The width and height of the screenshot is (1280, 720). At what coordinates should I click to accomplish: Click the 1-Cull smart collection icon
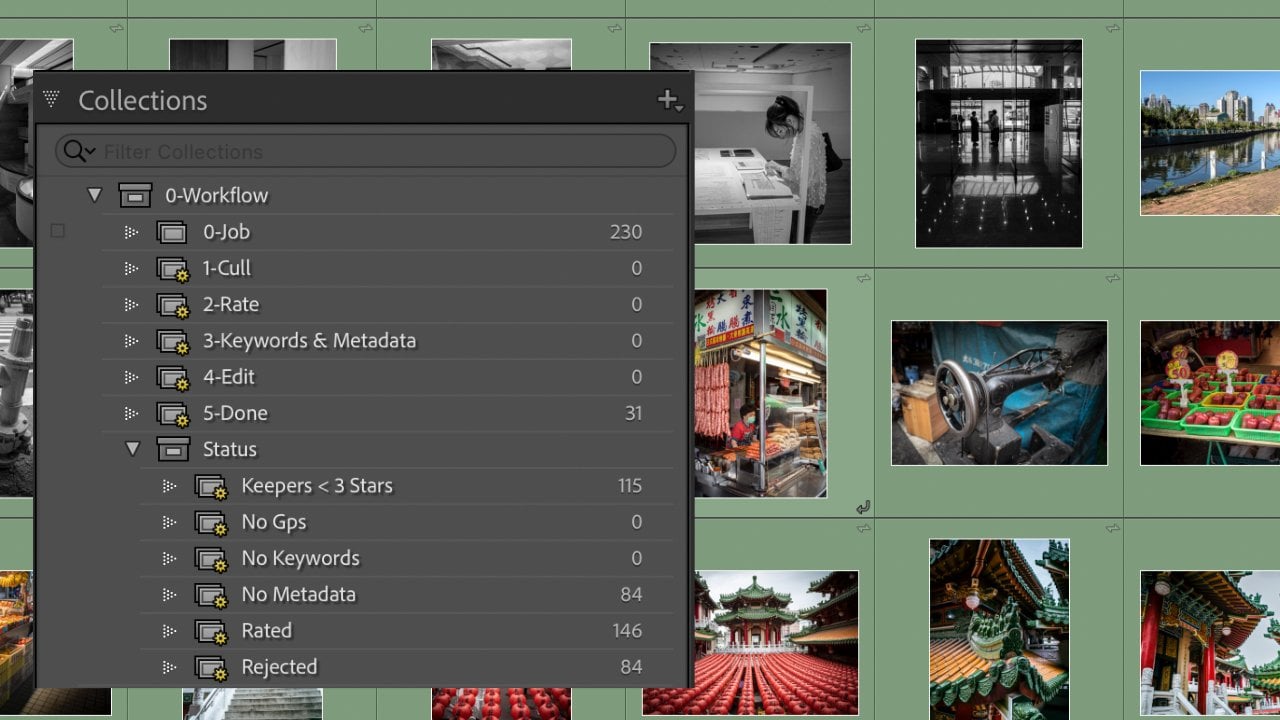coord(173,269)
